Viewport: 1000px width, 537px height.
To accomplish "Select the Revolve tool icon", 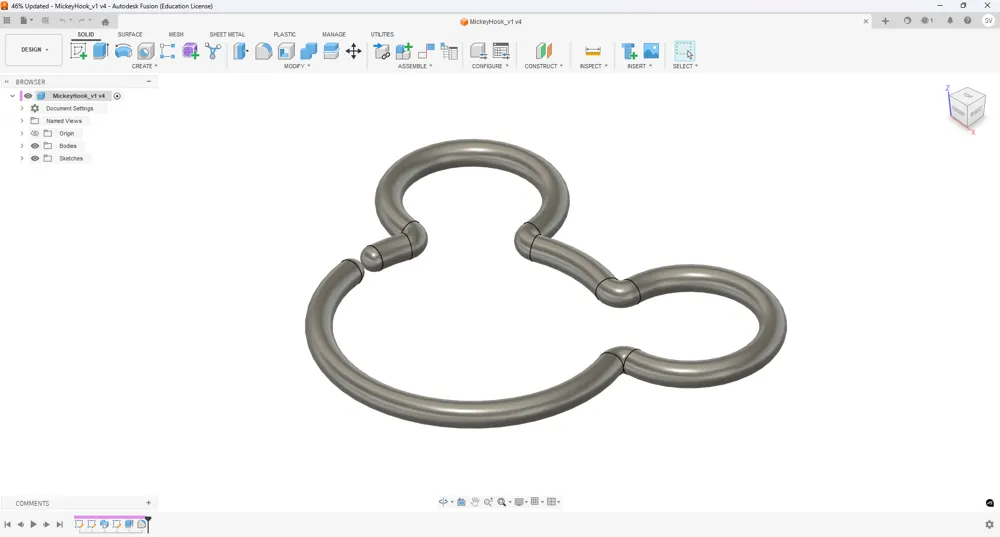I will [123, 51].
